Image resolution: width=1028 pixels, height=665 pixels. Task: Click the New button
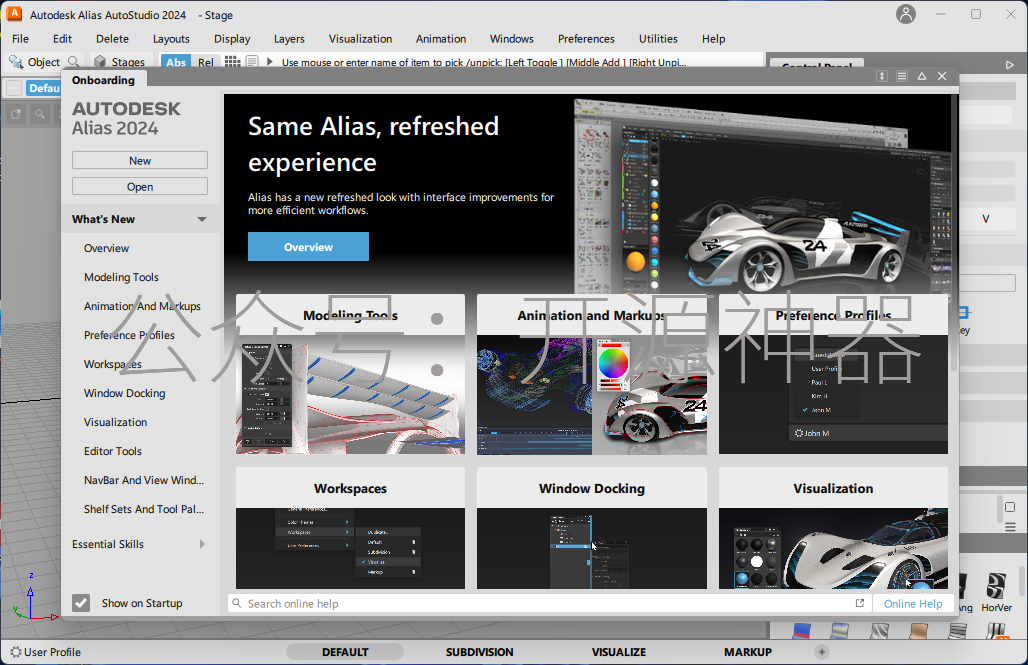tap(140, 161)
